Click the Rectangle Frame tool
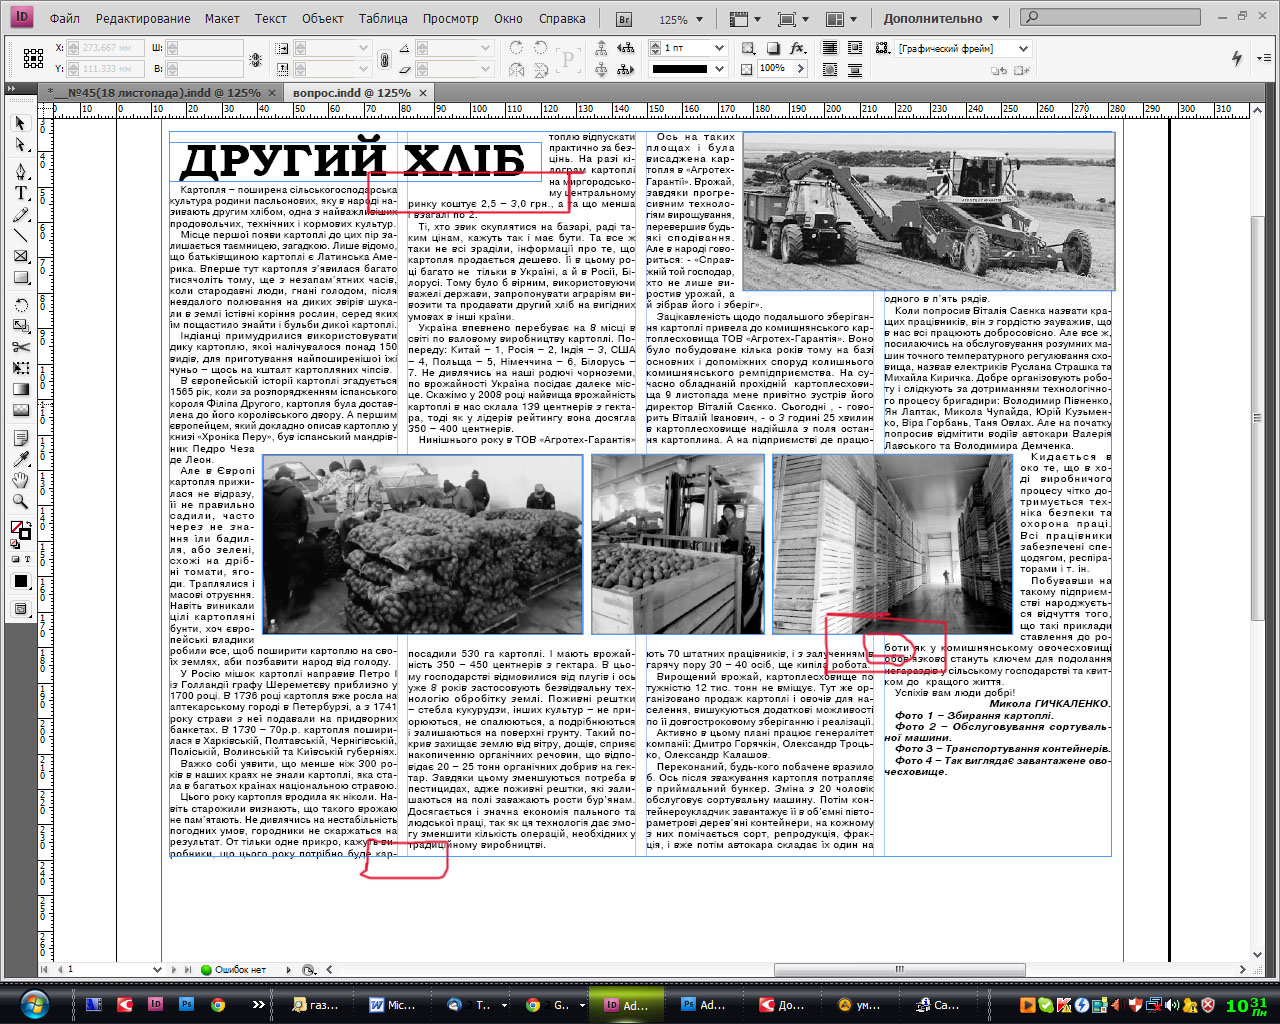 (20, 257)
